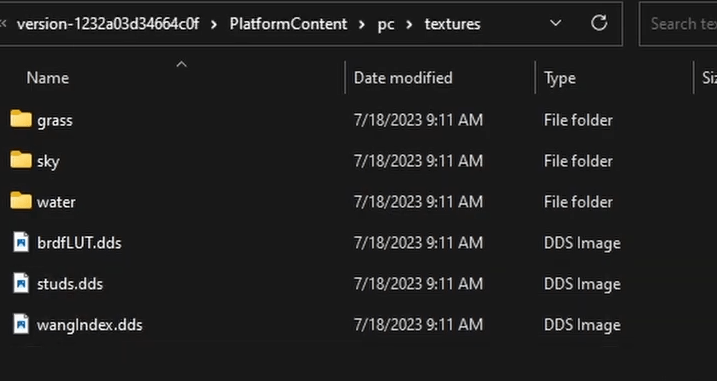Refresh the textures folder view
717x381 pixels.
pyautogui.click(x=599, y=23)
